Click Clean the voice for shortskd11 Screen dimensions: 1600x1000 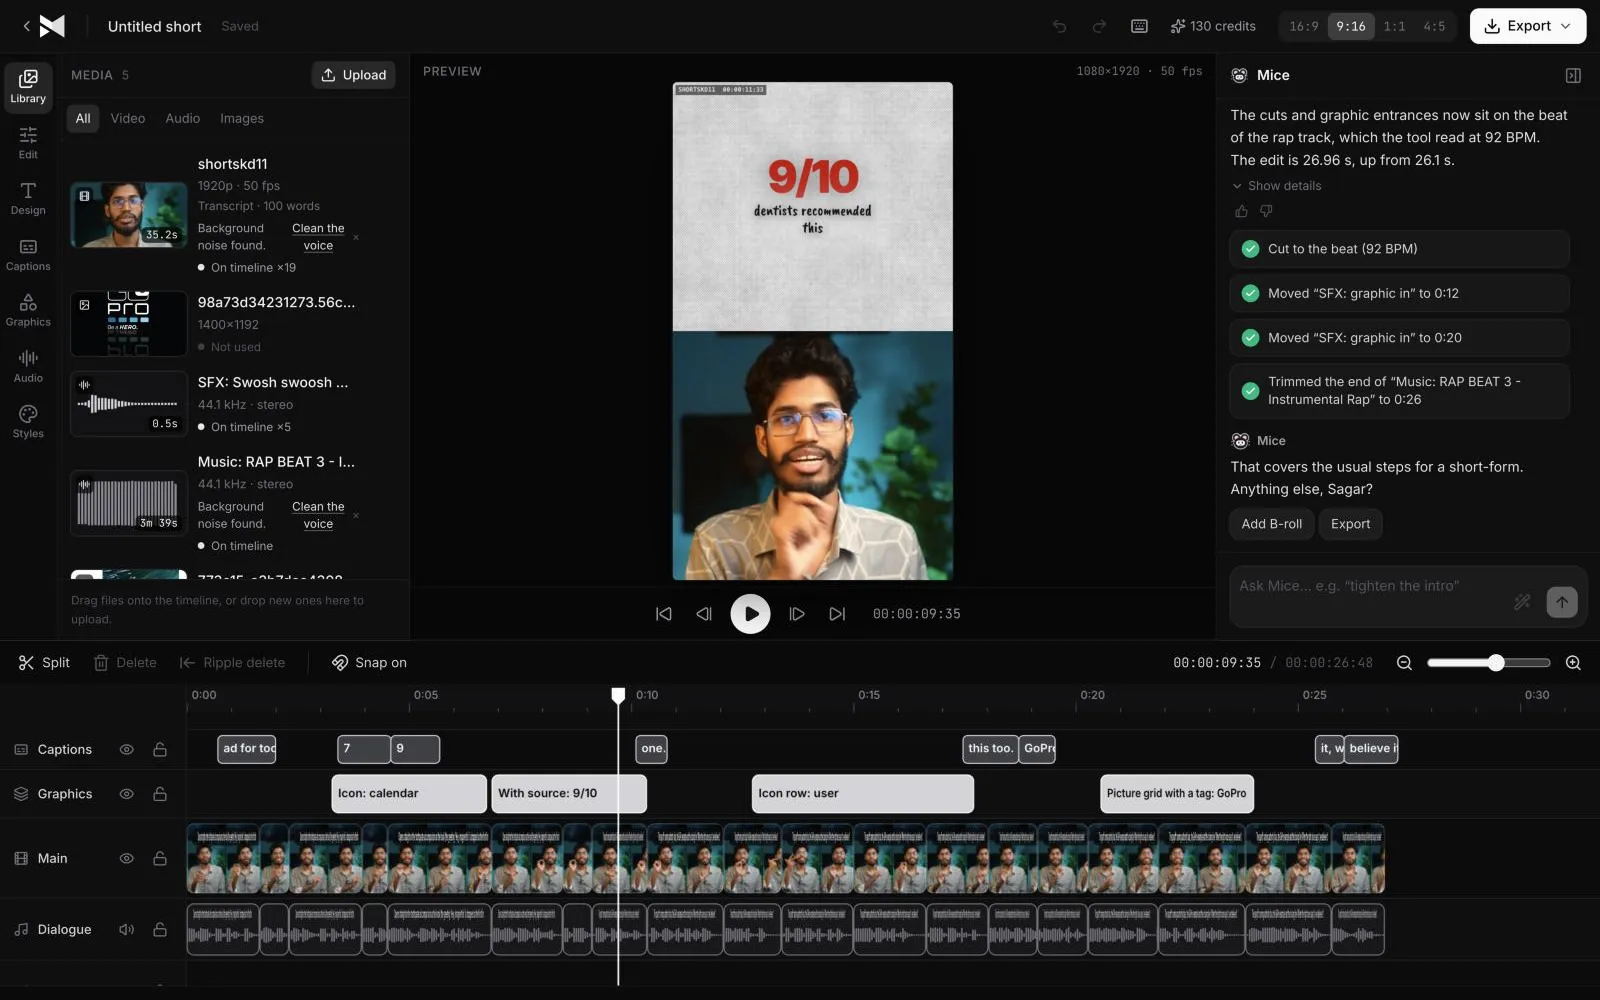318,237
